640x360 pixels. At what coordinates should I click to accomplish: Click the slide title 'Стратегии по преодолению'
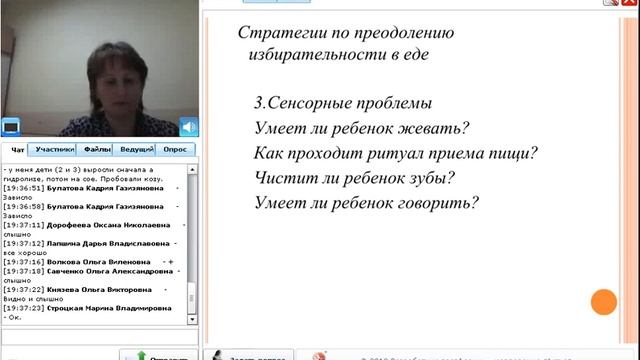[346, 33]
